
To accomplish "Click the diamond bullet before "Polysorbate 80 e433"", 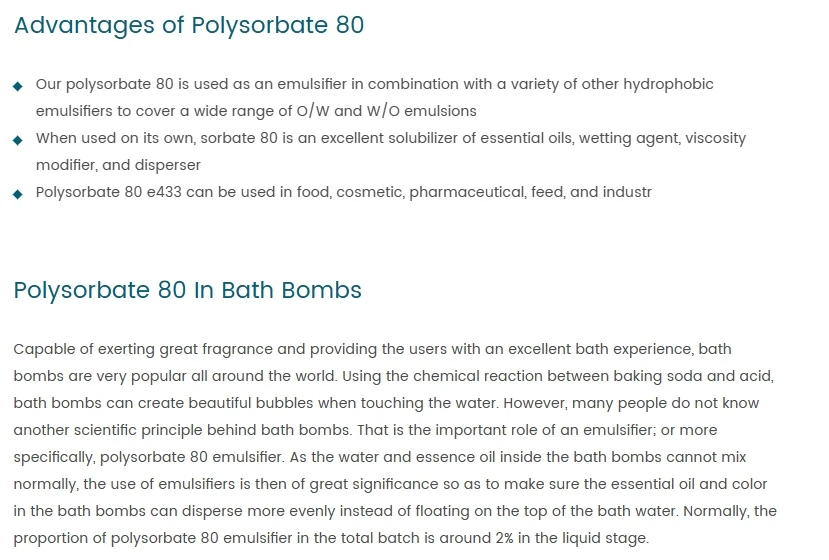I will click(x=18, y=194).
